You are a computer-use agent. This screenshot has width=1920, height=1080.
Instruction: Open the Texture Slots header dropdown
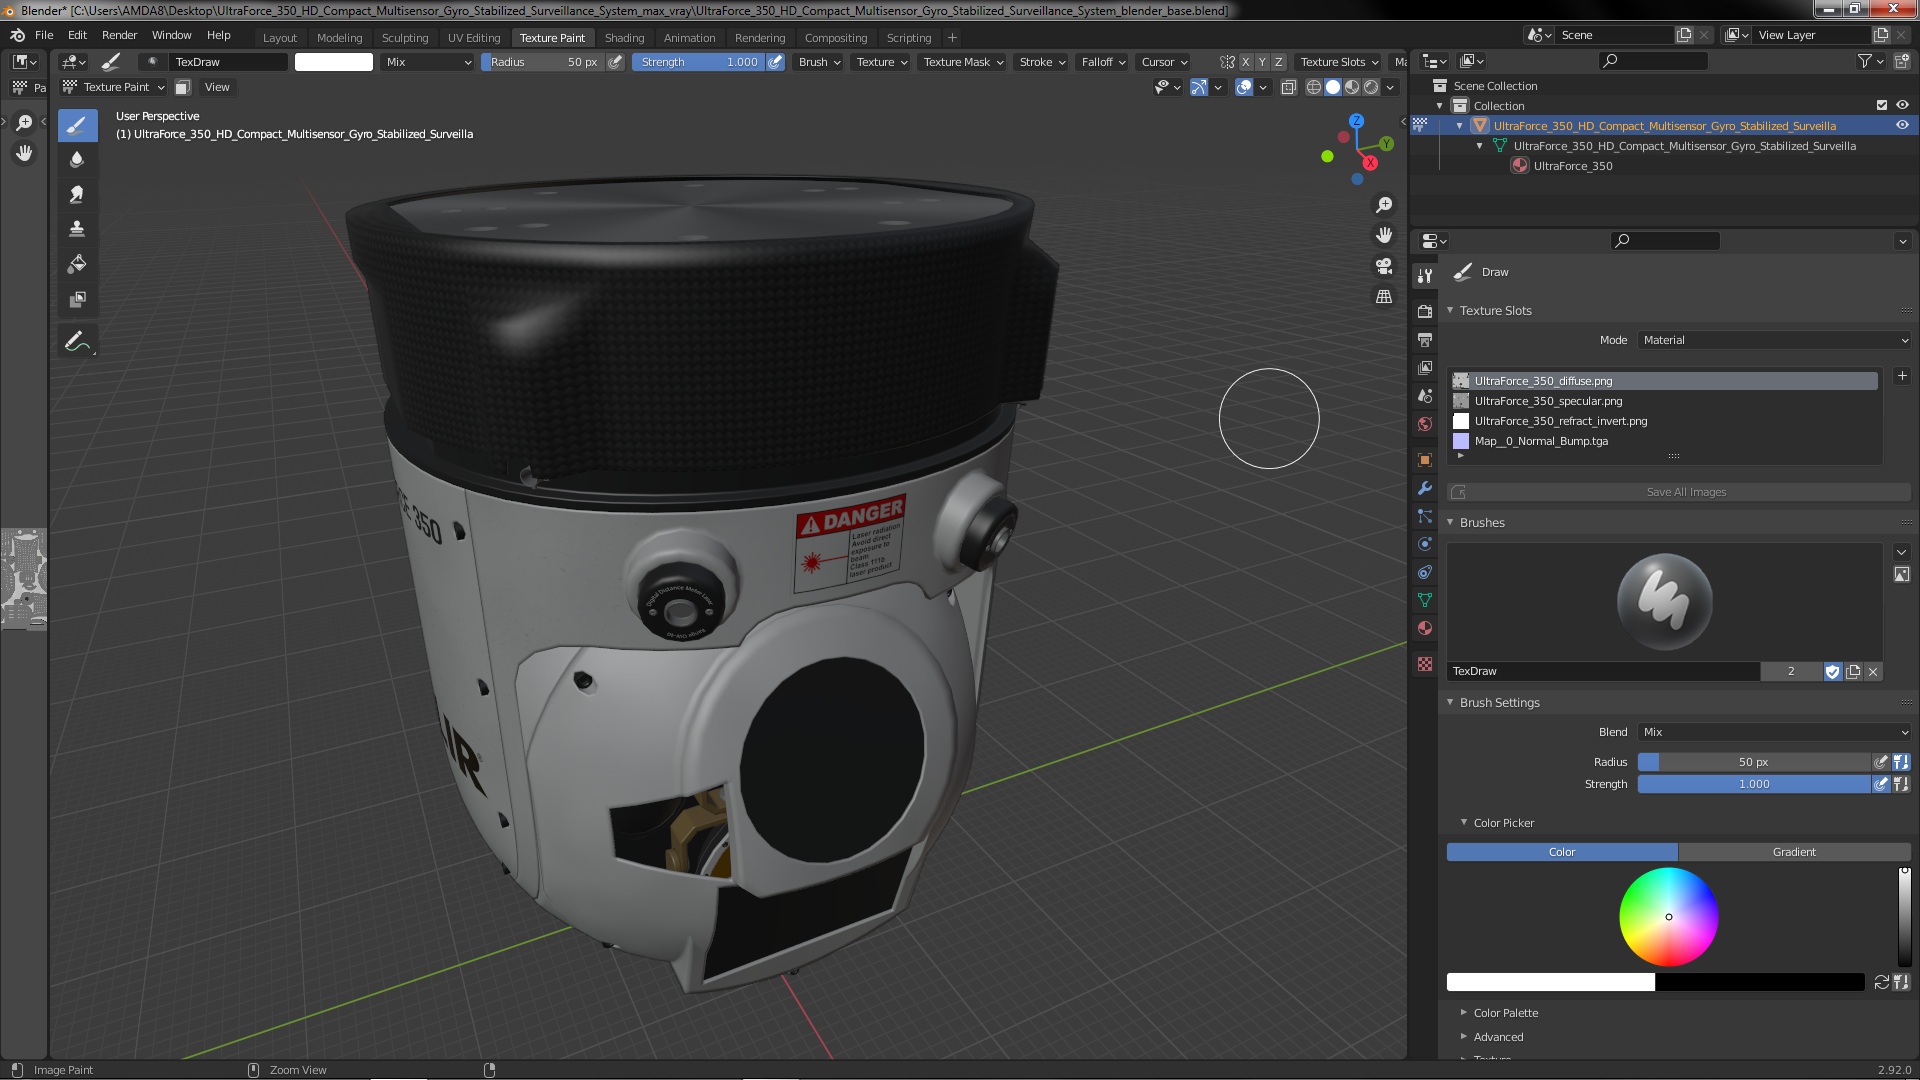click(1339, 62)
